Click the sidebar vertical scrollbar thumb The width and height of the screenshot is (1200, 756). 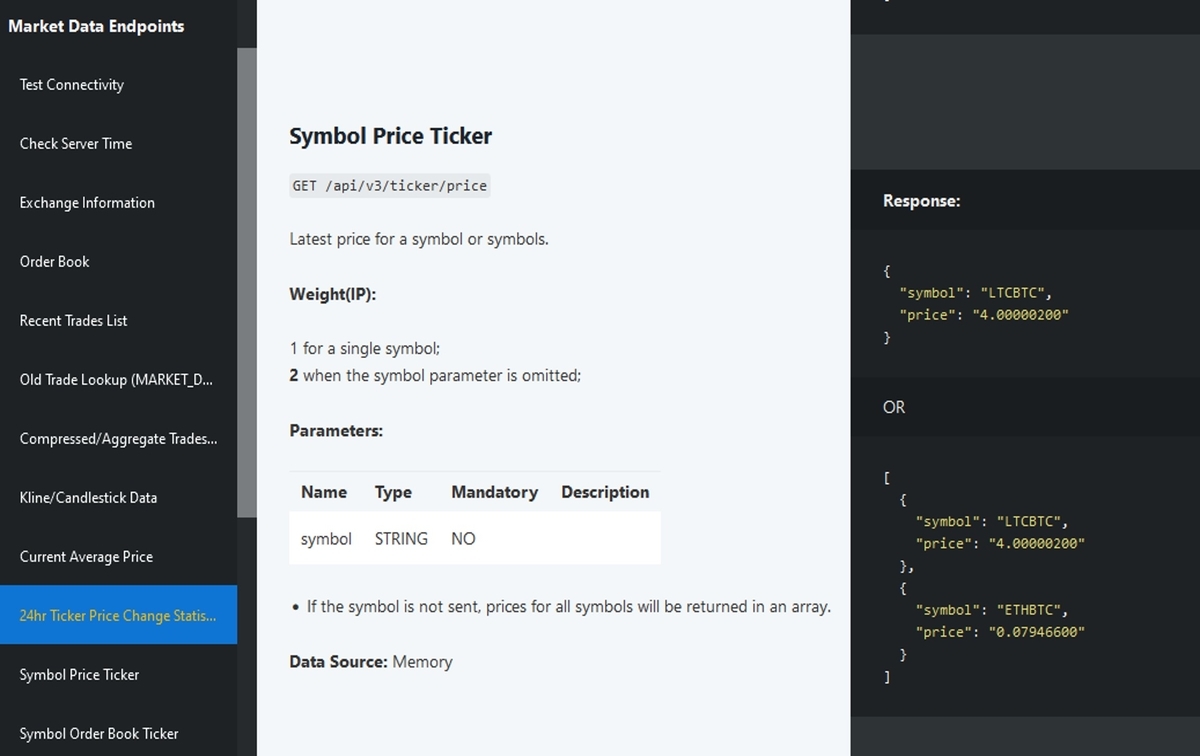(246, 282)
